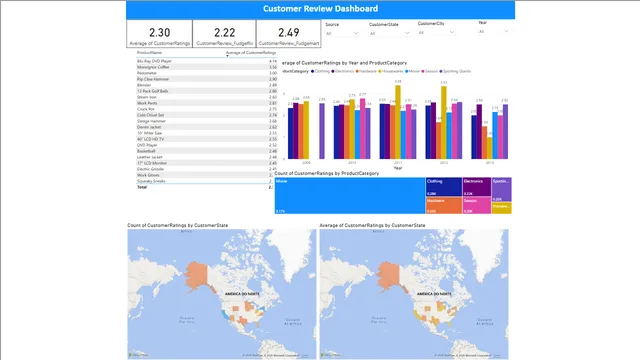The image size is (640, 360).
Task: Select the Denim Jacket row
Action: pyautogui.click(x=207, y=127)
